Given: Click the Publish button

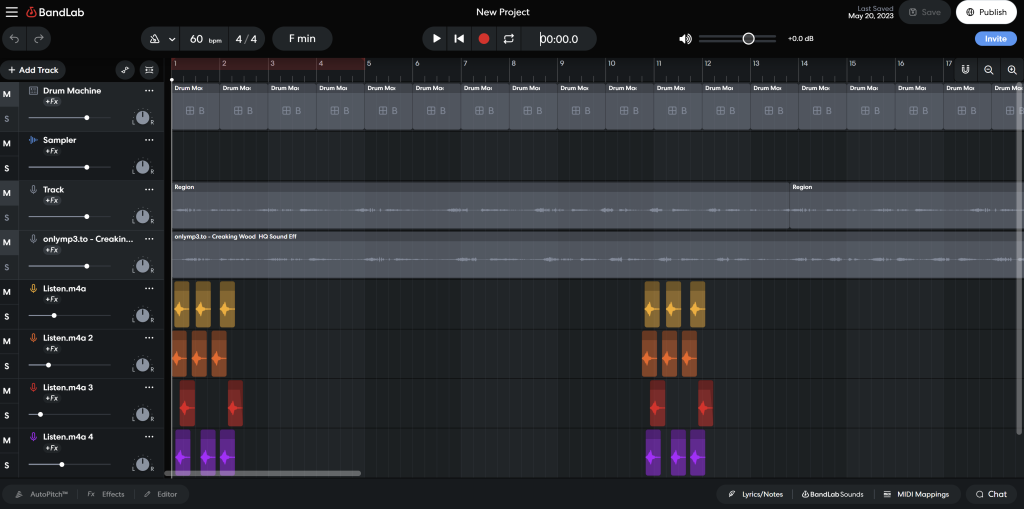Looking at the screenshot, I should (986, 12).
